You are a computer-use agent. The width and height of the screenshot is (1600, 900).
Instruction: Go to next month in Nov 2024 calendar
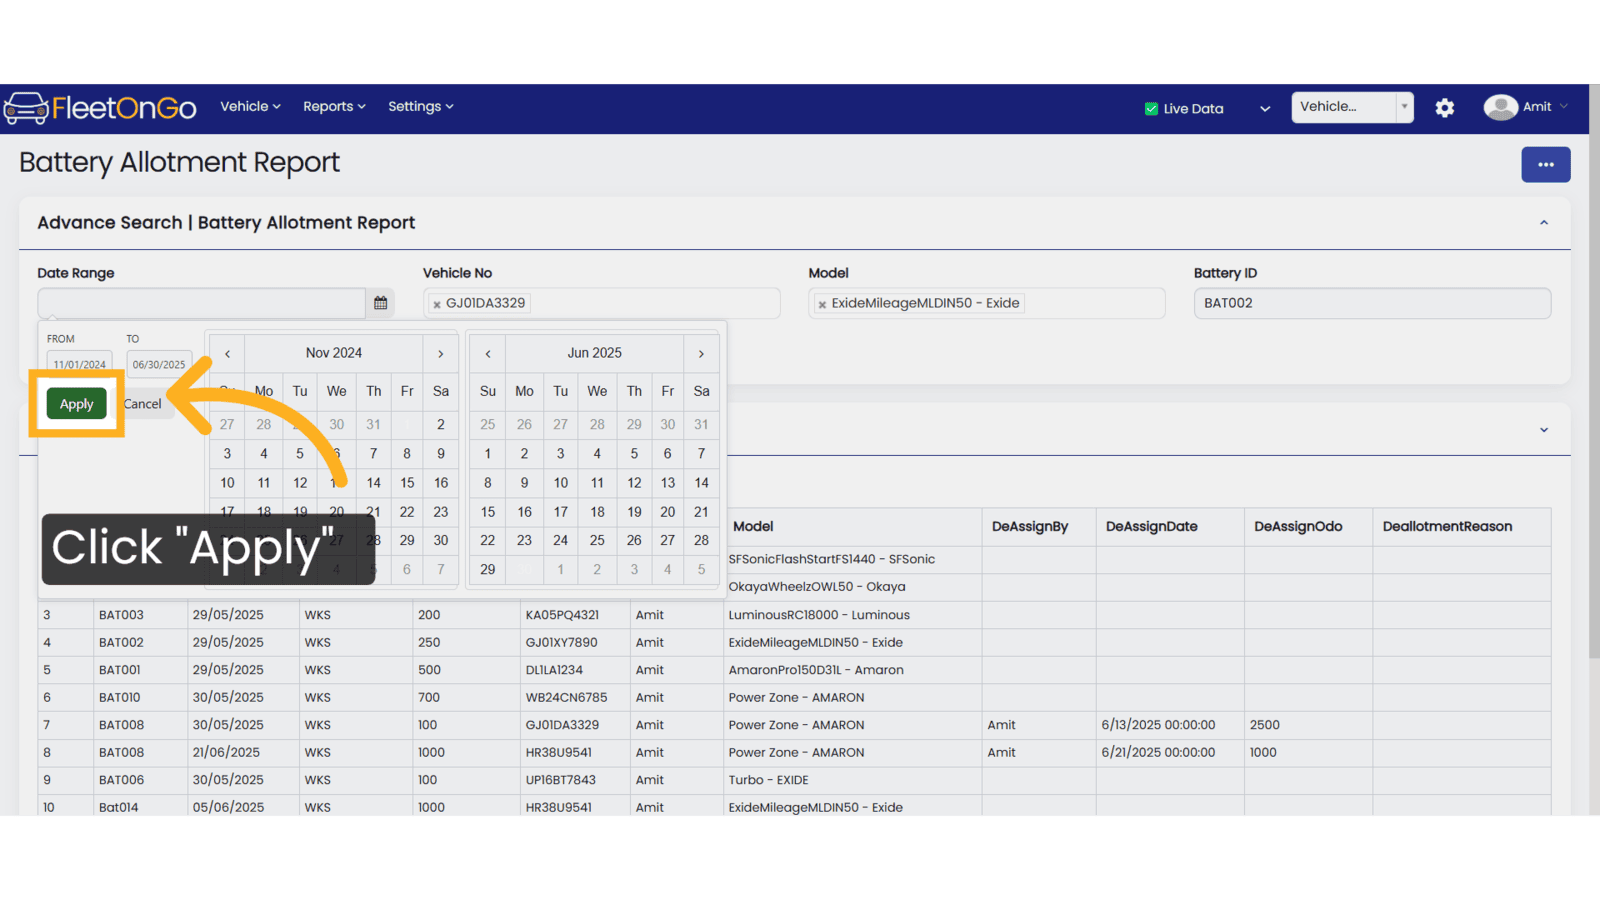[440, 354]
